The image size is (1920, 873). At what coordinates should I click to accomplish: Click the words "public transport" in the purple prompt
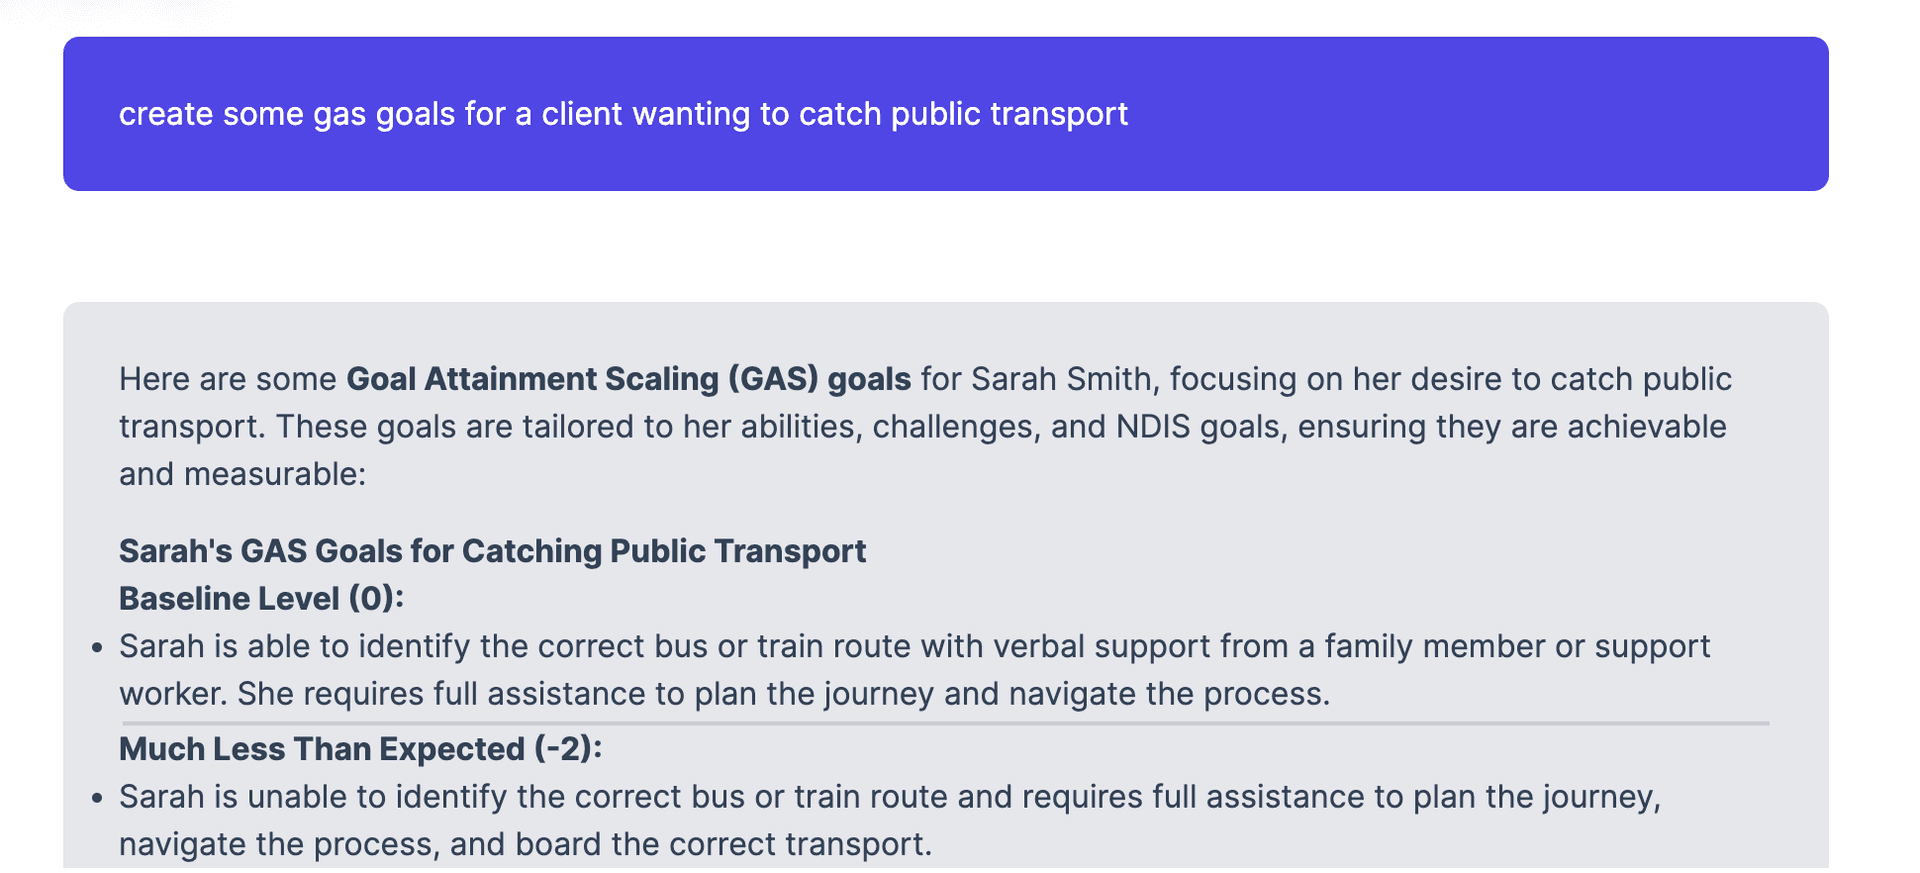(1009, 114)
